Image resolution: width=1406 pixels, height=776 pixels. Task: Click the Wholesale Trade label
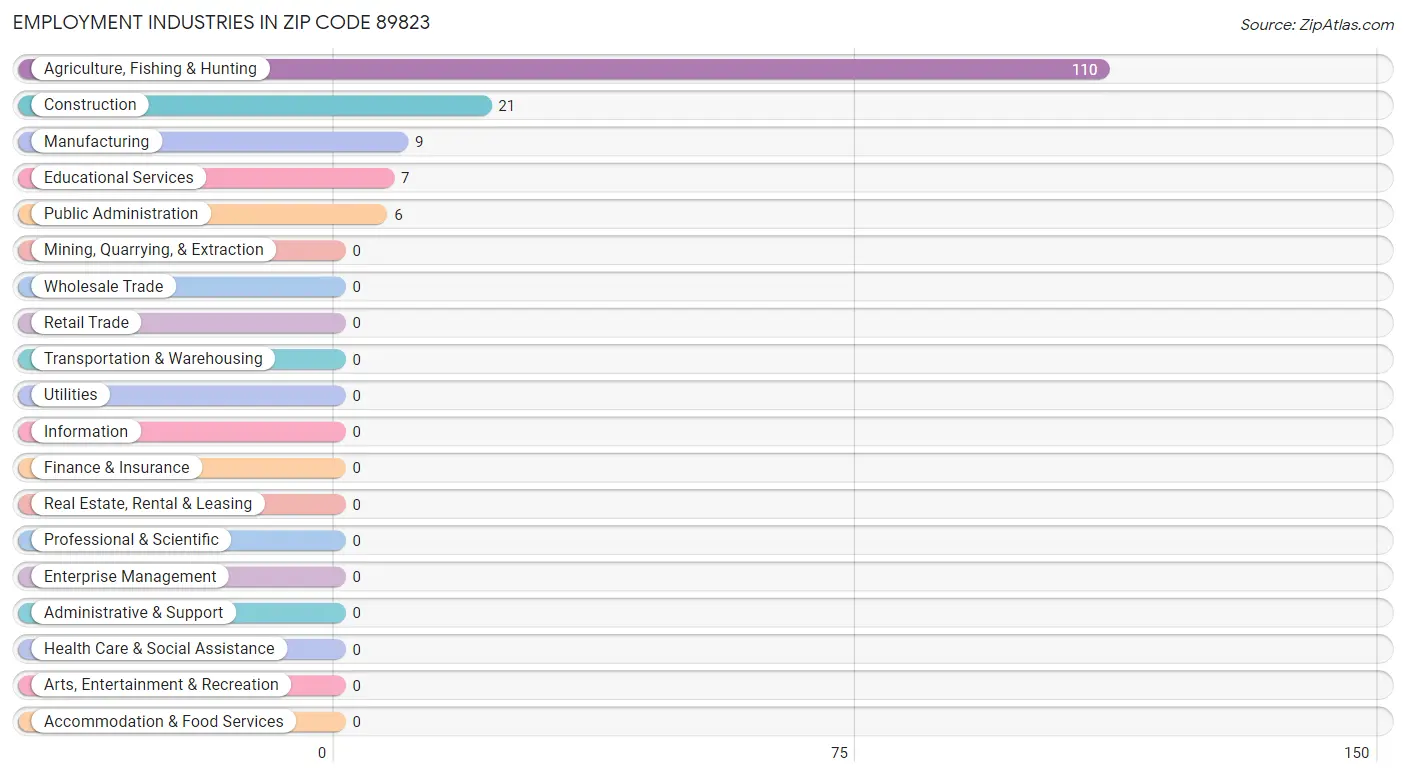tap(103, 287)
